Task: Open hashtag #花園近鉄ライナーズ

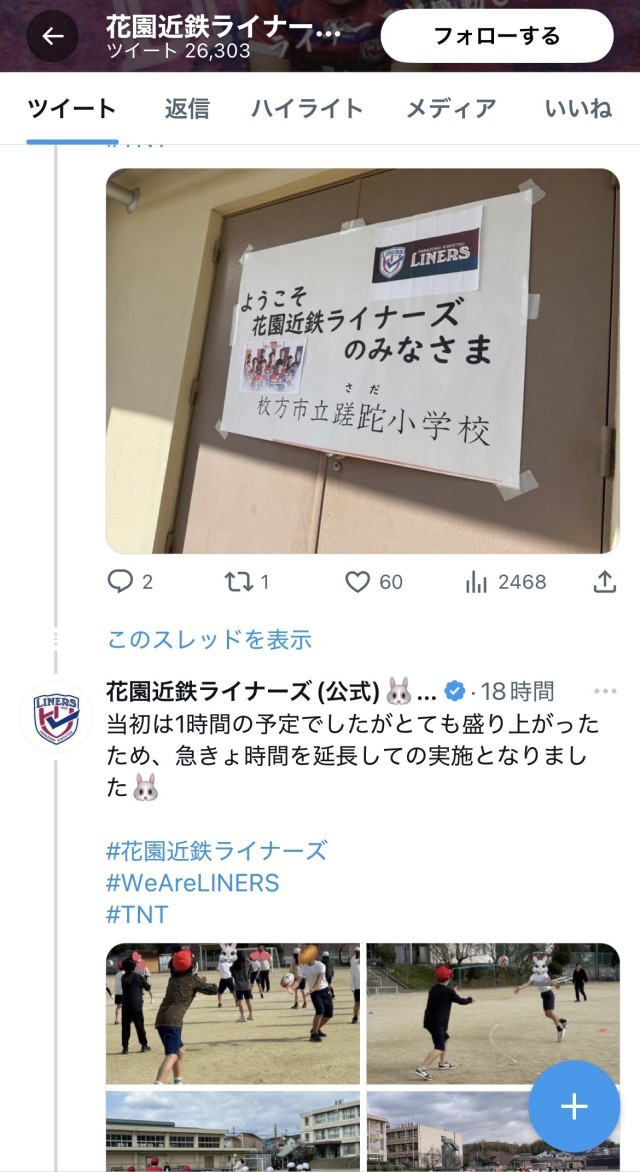Action: coord(217,851)
